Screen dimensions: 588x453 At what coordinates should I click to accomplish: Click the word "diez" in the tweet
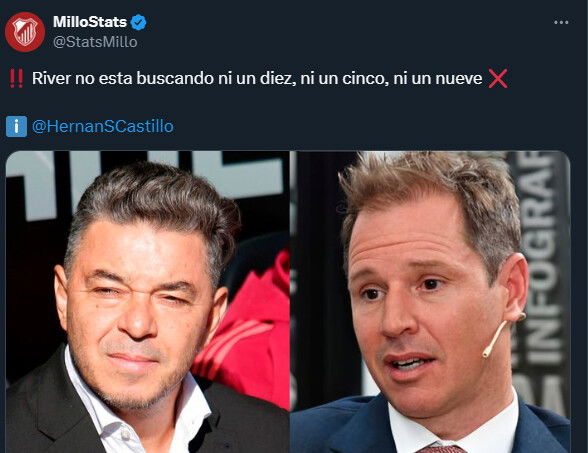coord(280,78)
